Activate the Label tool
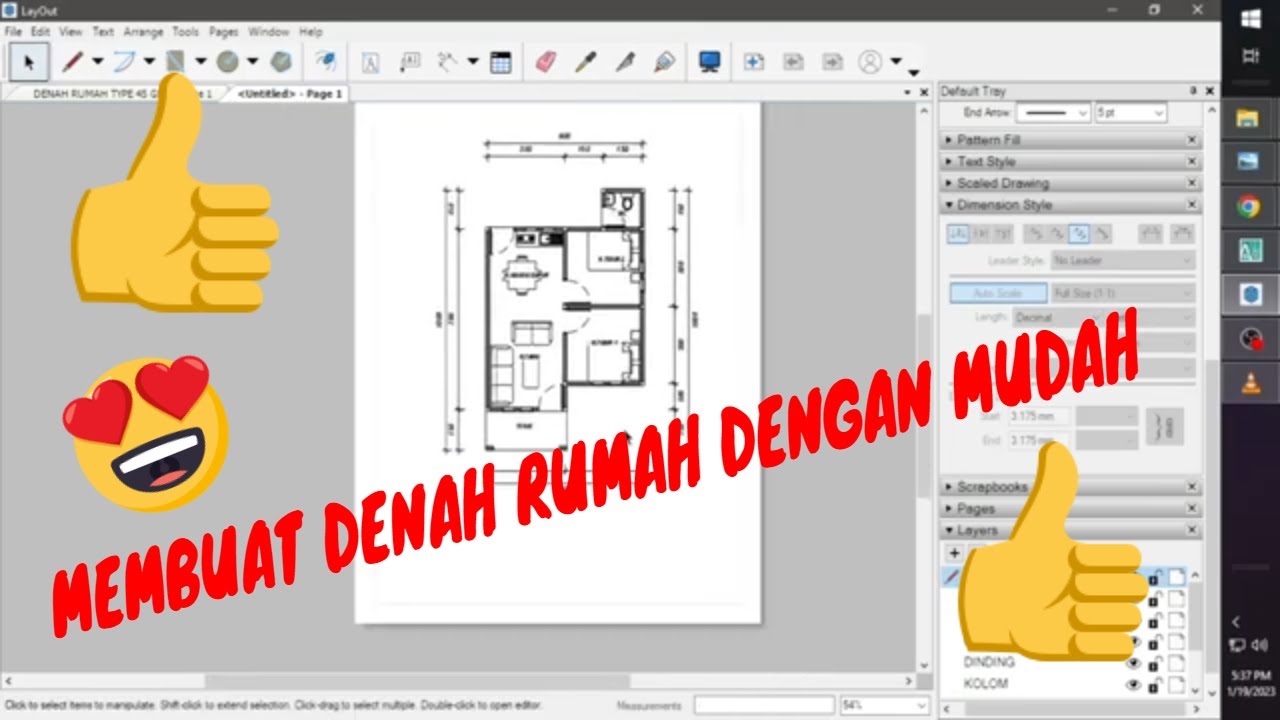The image size is (1280, 720). 410,62
